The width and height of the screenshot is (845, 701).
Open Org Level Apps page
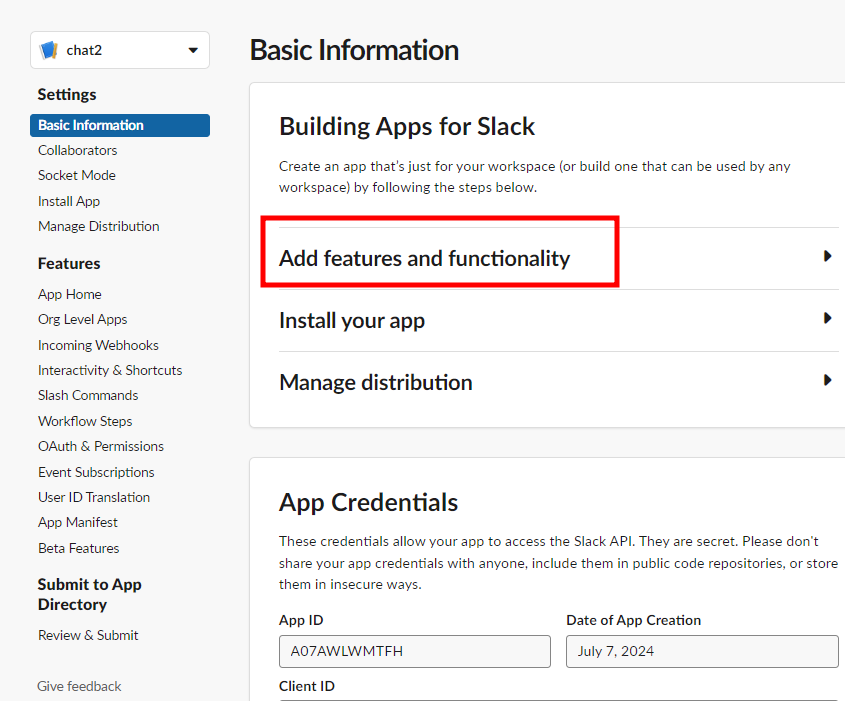82,320
